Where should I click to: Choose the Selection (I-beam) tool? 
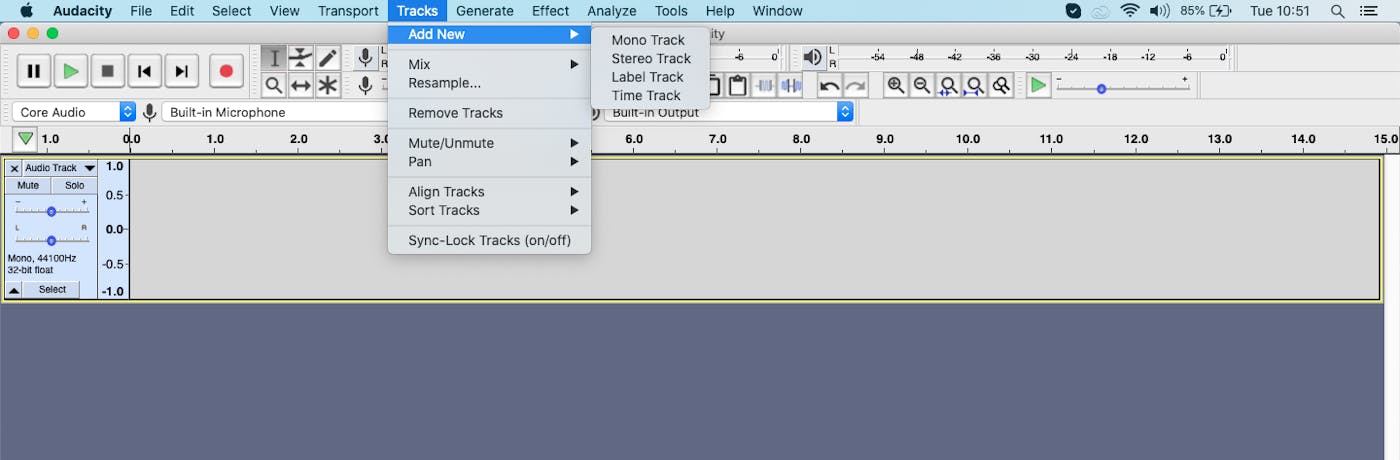coord(274,58)
